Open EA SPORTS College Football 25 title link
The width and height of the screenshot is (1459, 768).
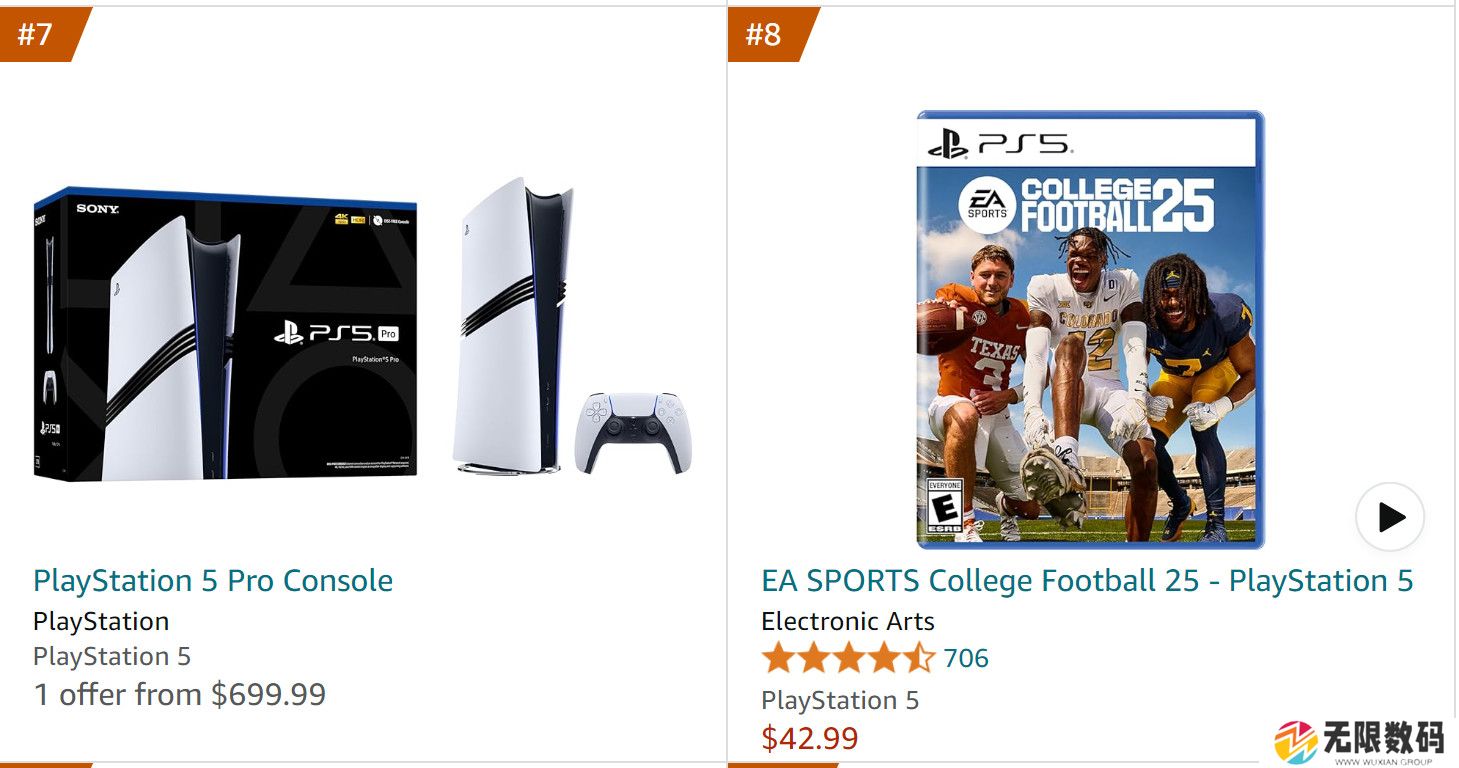pyautogui.click(x=1087, y=581)
